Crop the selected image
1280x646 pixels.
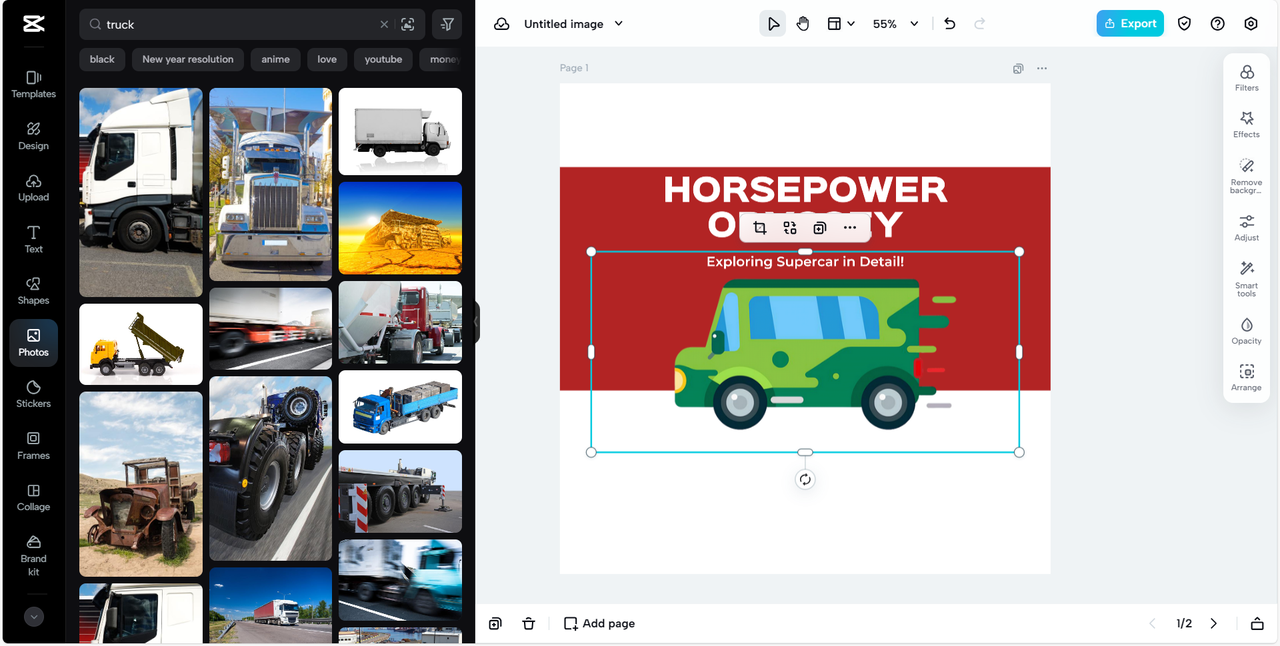(x=760, y=228)
